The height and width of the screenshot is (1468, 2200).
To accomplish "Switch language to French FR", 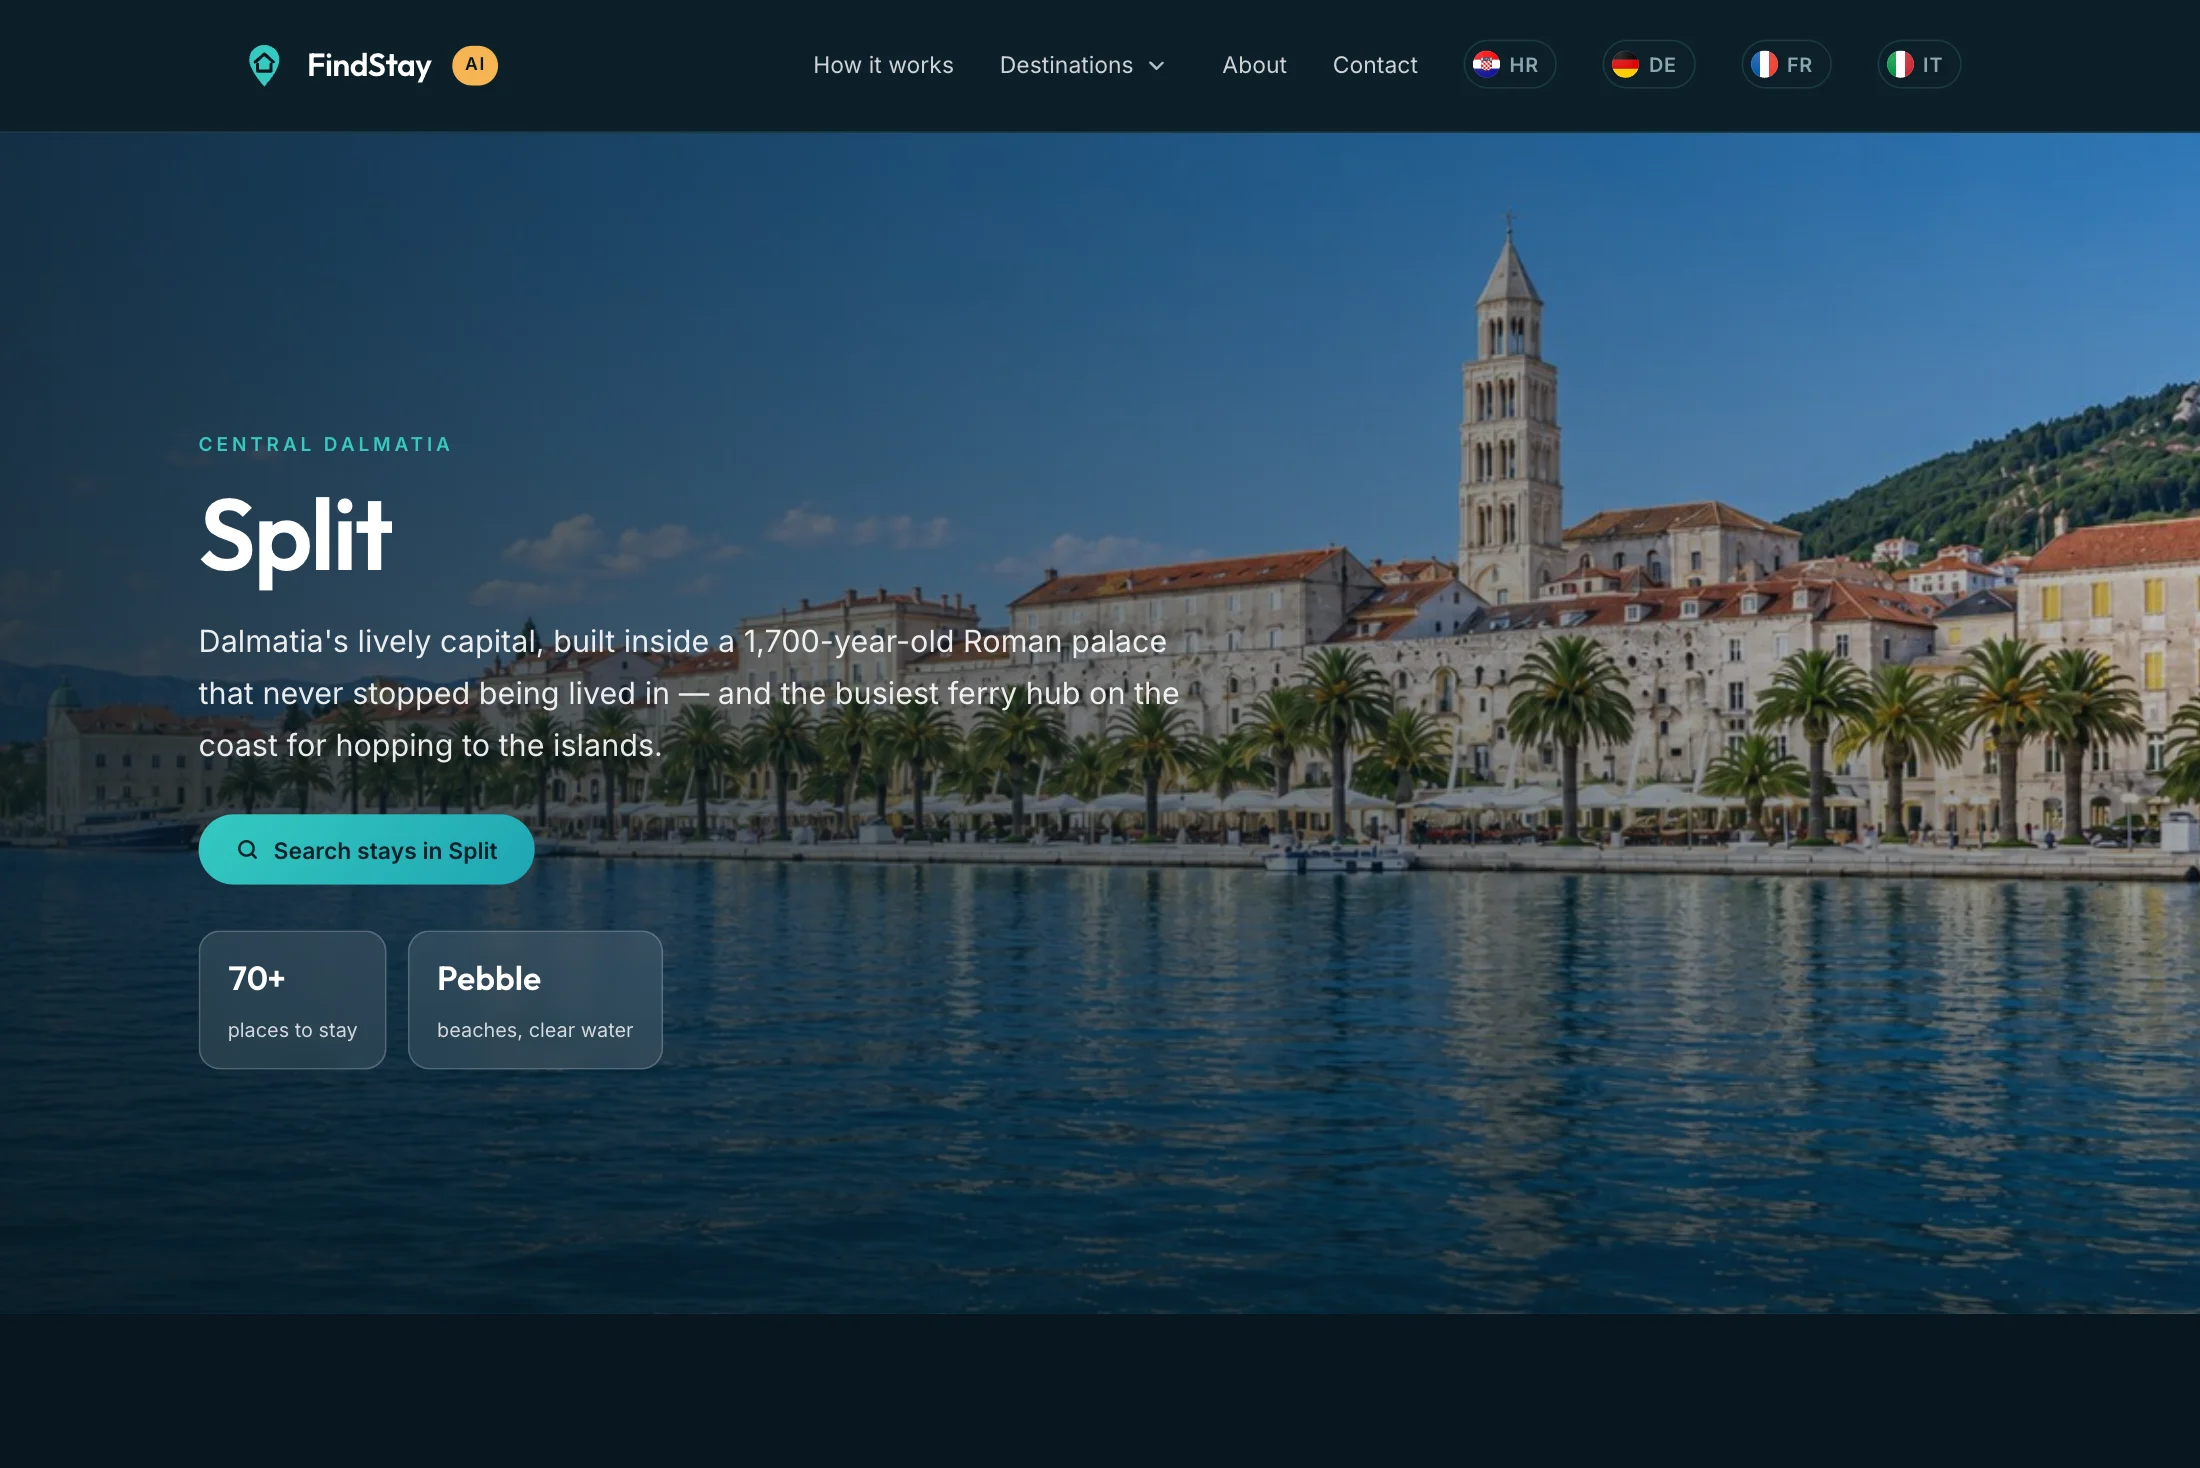I will tap(1786, 65).
